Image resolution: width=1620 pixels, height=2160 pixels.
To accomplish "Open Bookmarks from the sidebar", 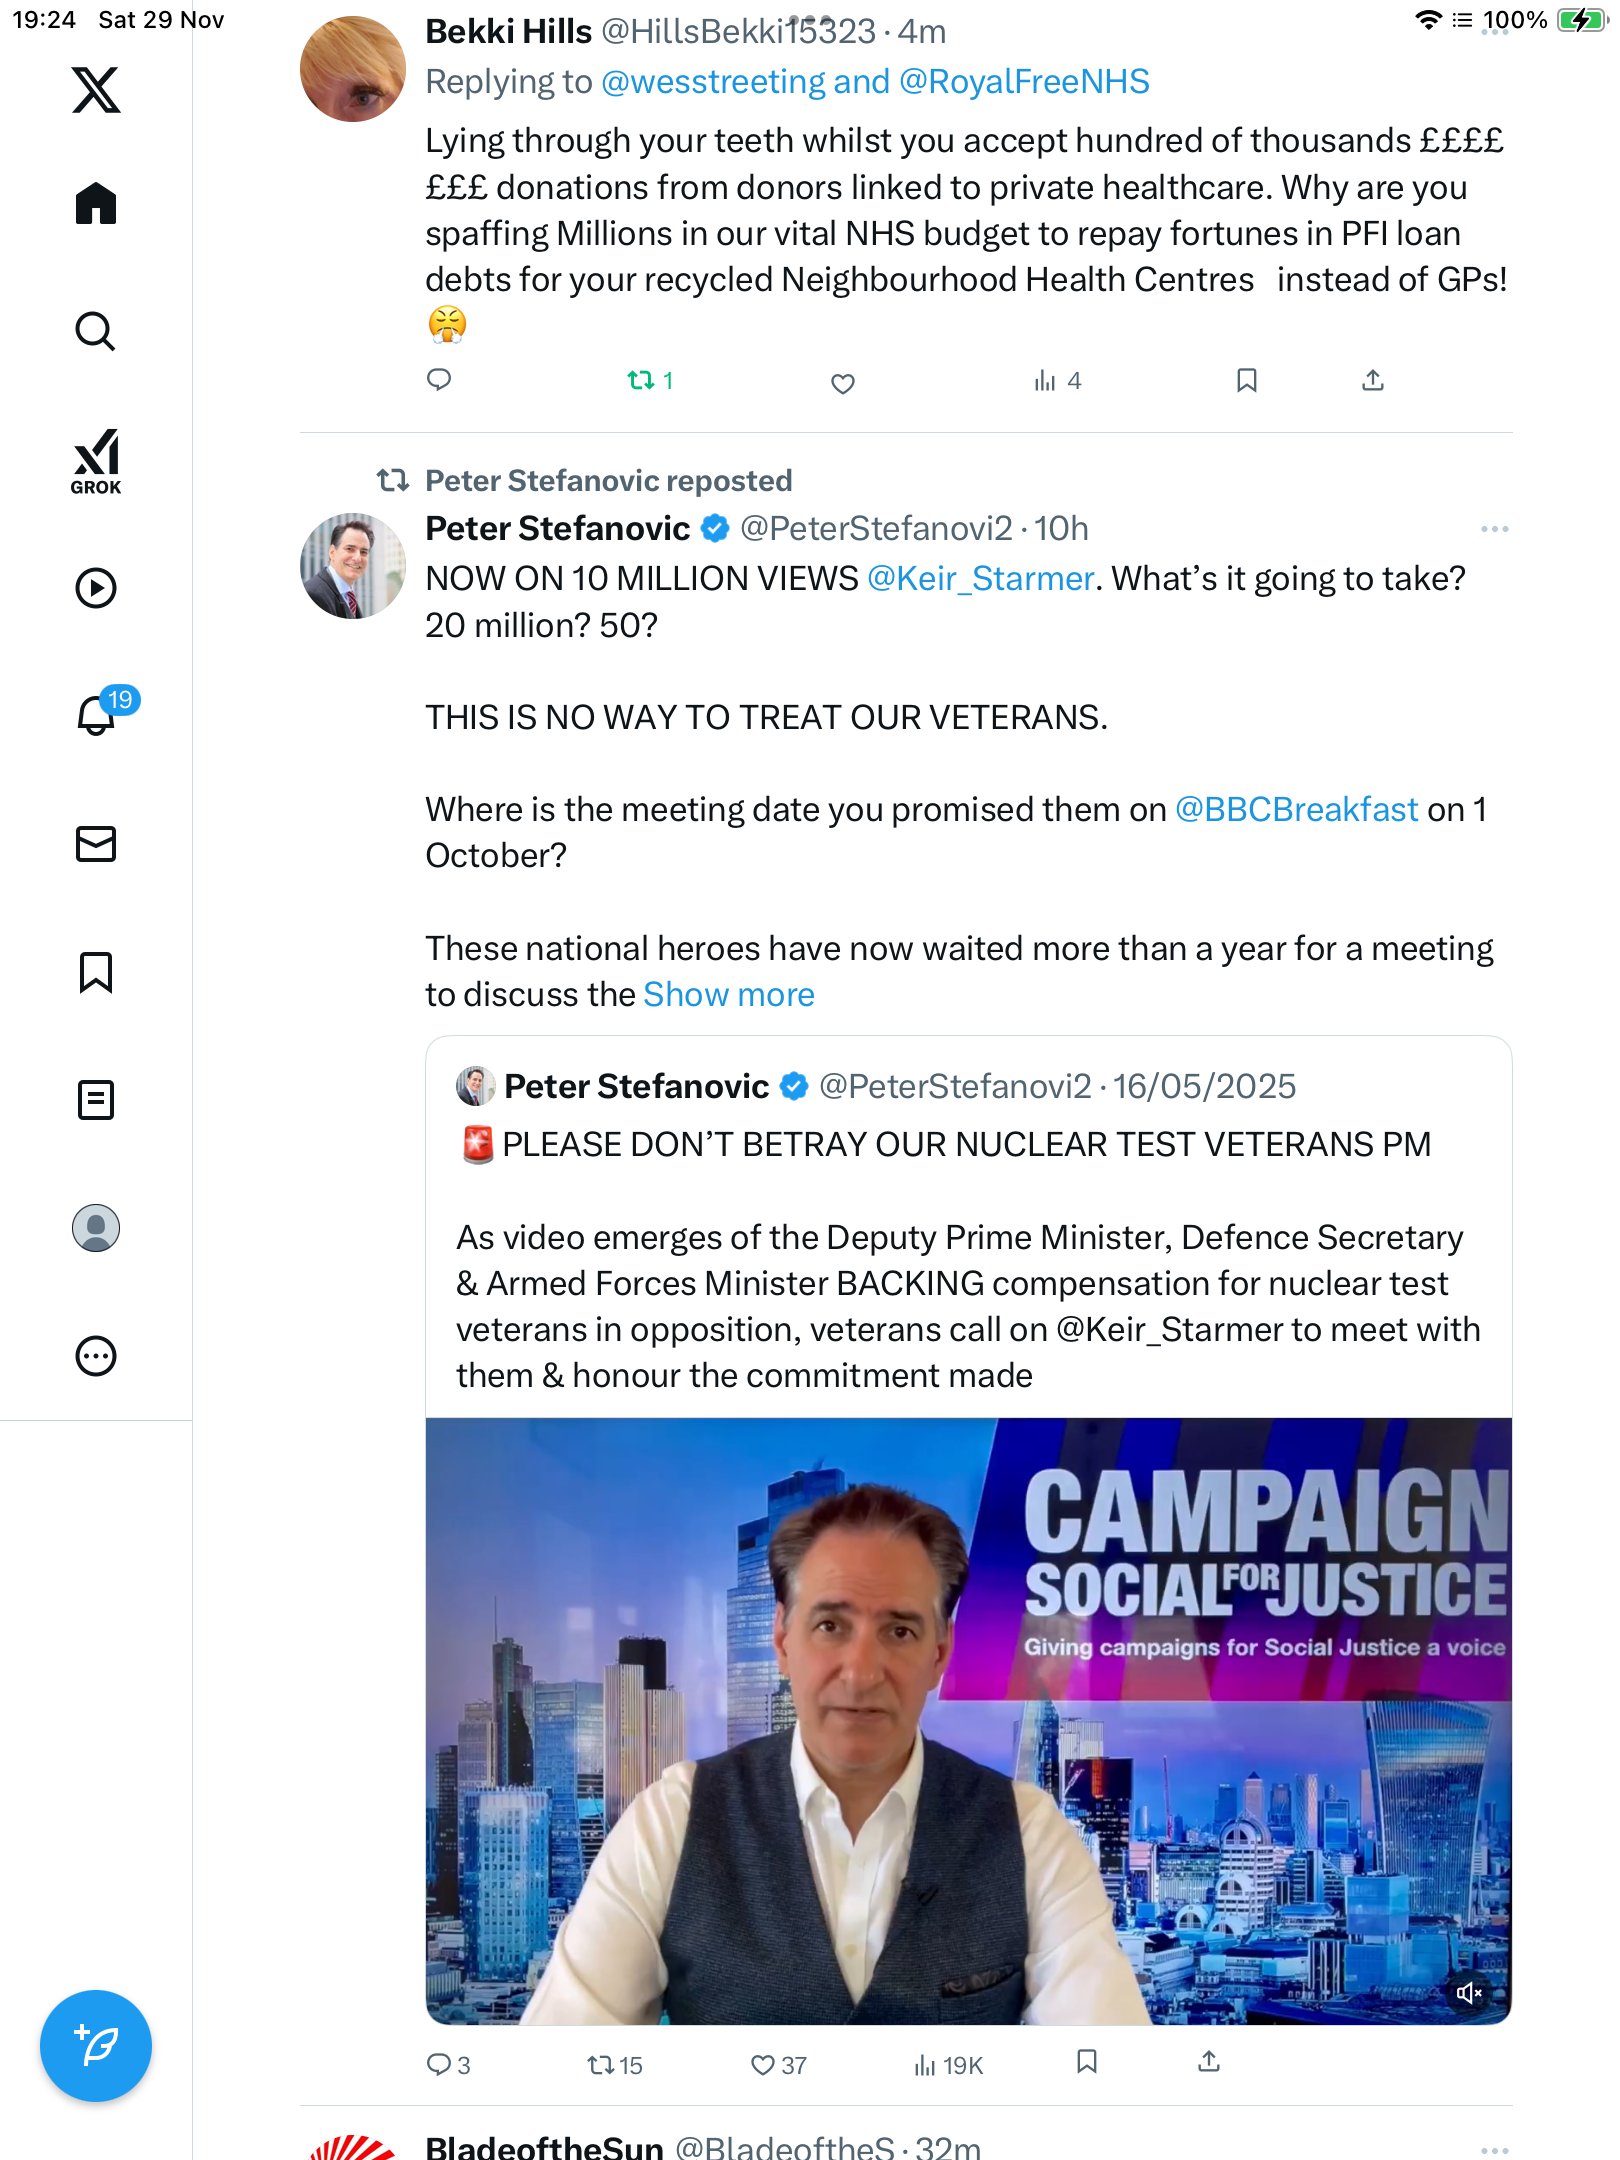I will click(96, 972).
